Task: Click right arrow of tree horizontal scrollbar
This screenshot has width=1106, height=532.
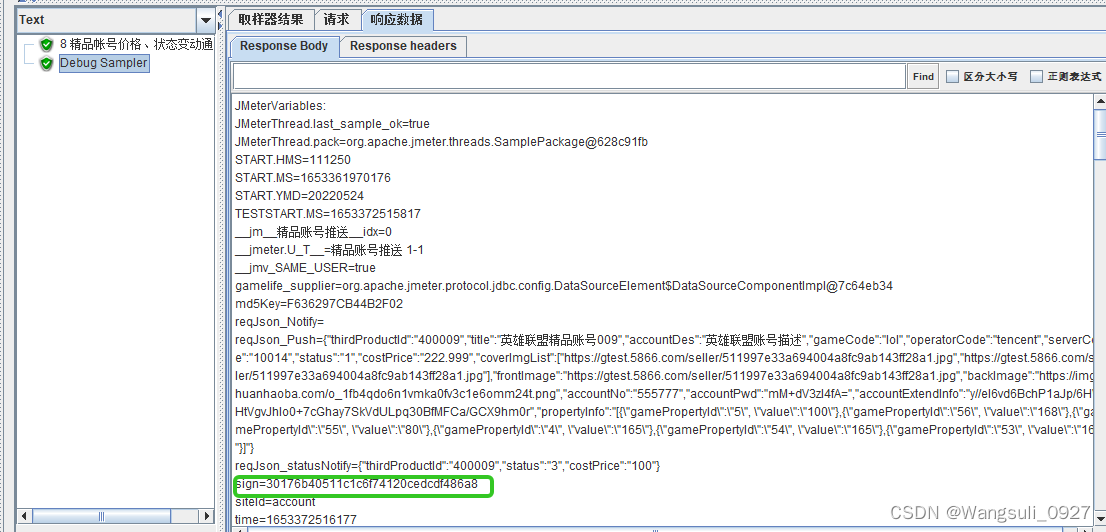Action: [x=207, y=516]
